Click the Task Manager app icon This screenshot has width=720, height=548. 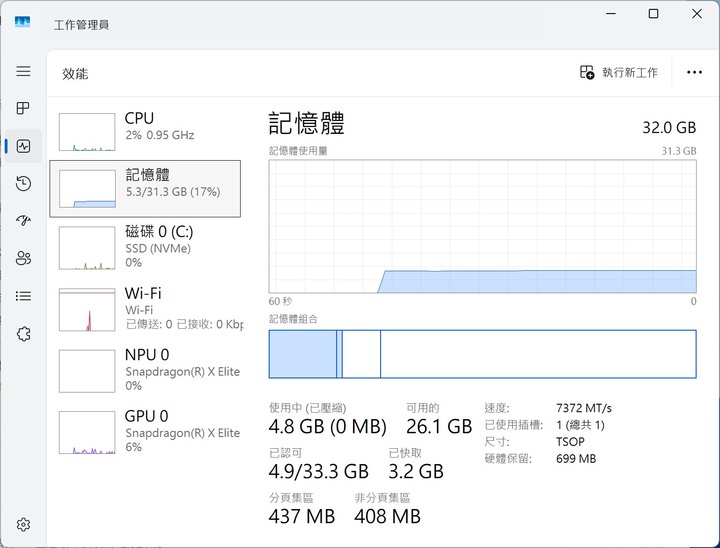(22, 22)
